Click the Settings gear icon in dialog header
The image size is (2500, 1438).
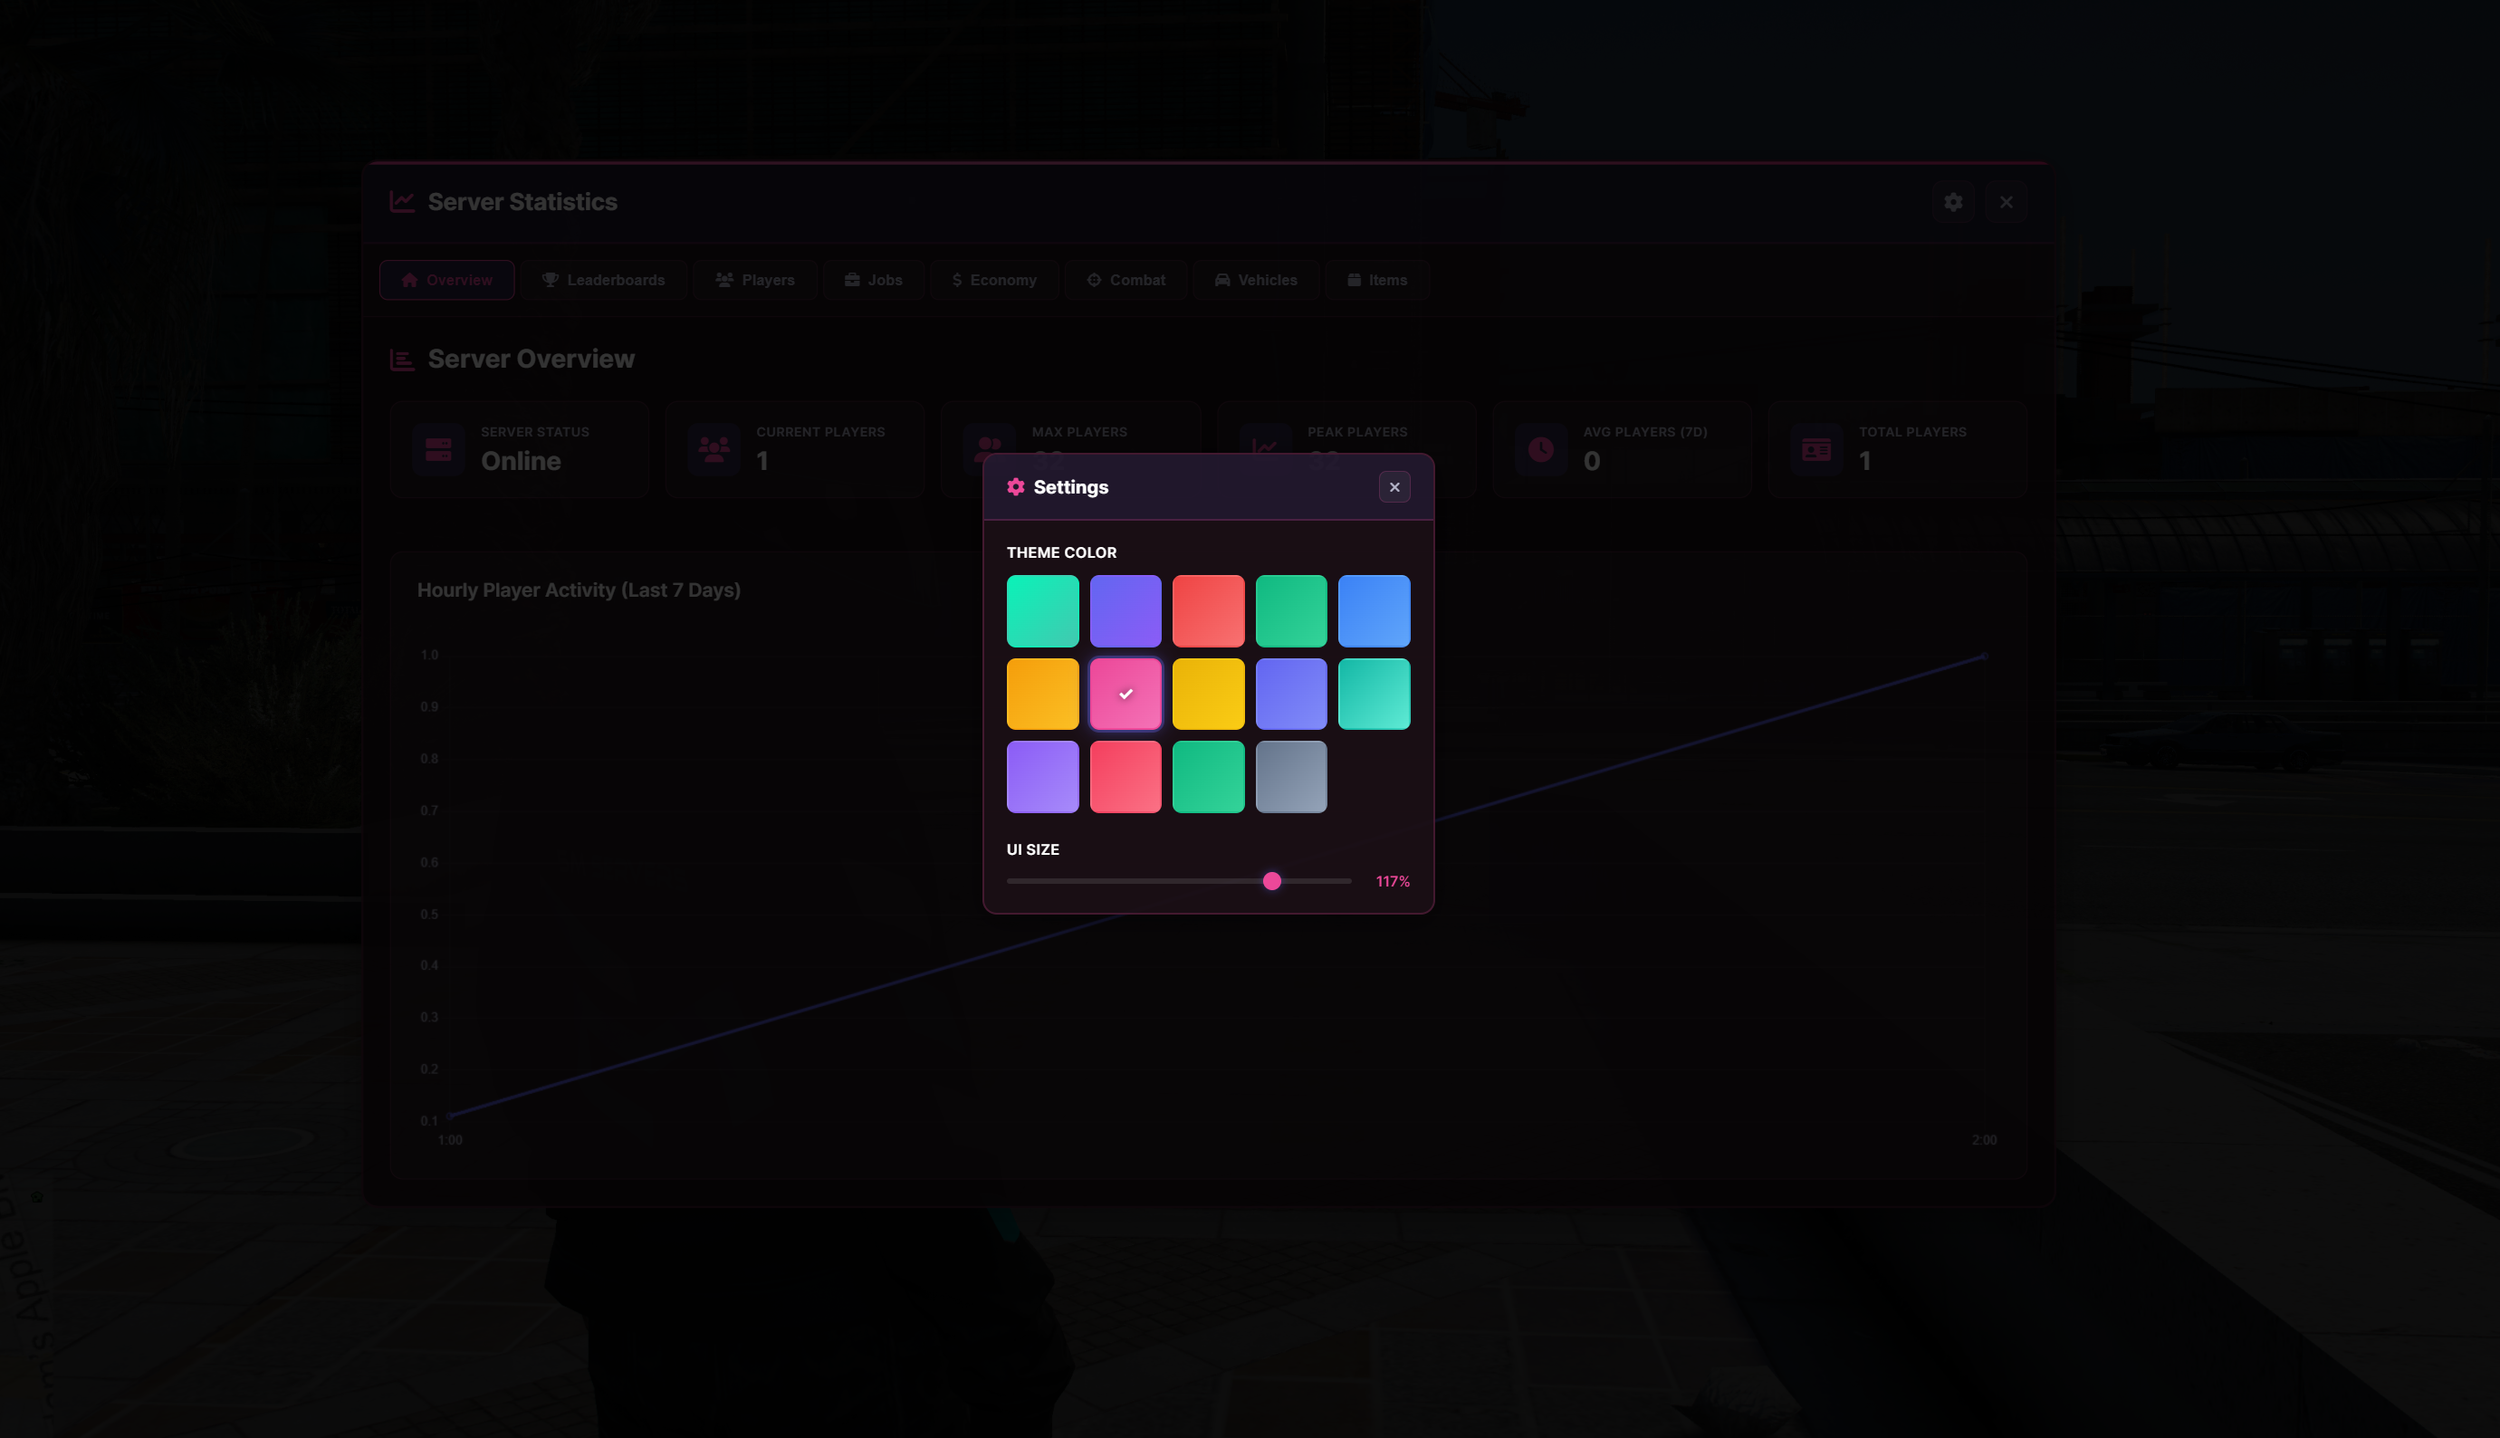1015,487
